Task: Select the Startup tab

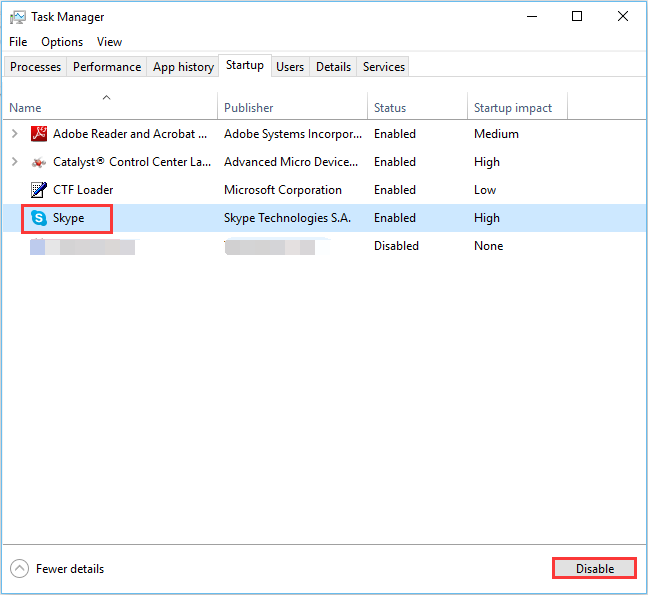Action: tap(245, 65)
